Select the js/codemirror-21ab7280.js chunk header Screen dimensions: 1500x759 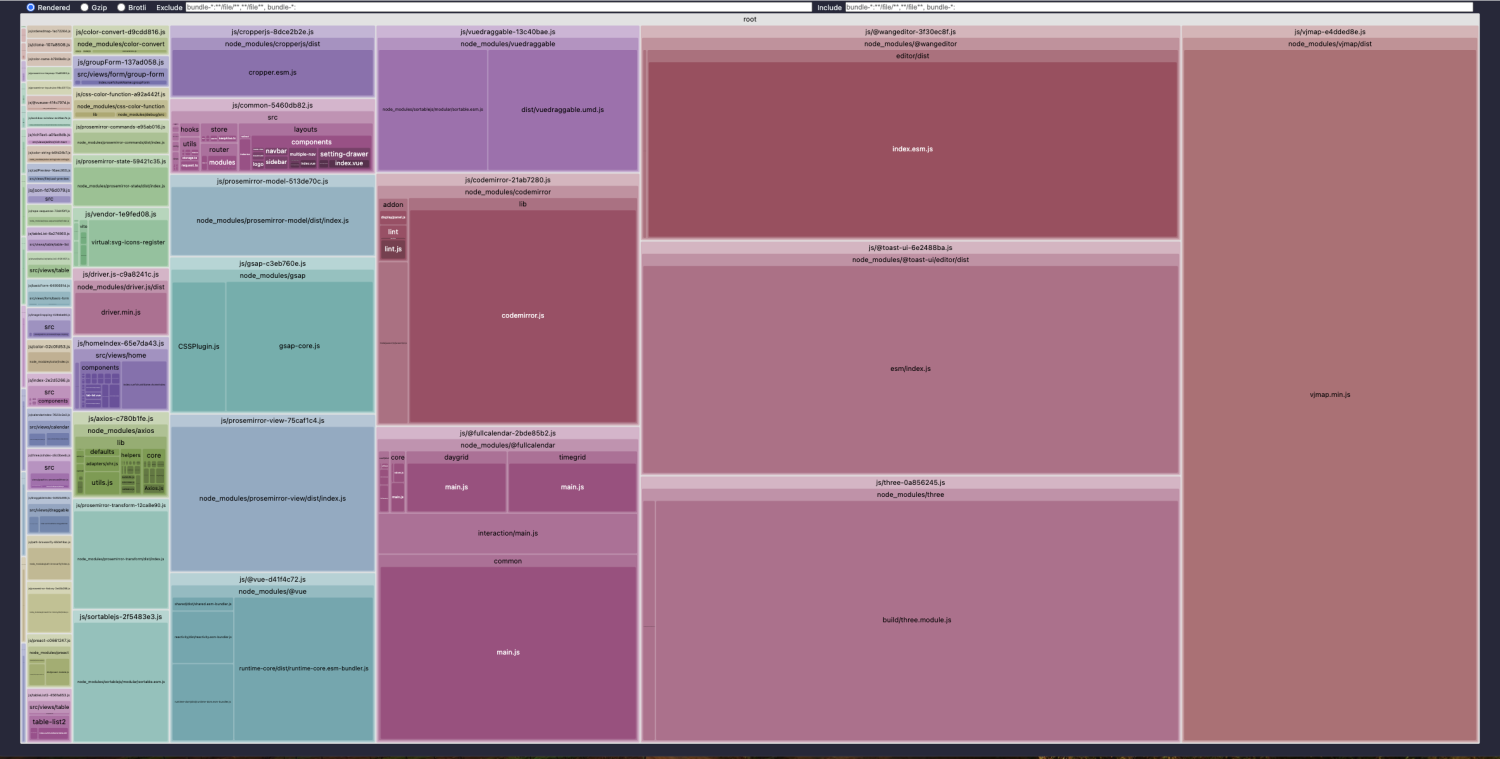(x=508, y=180)
